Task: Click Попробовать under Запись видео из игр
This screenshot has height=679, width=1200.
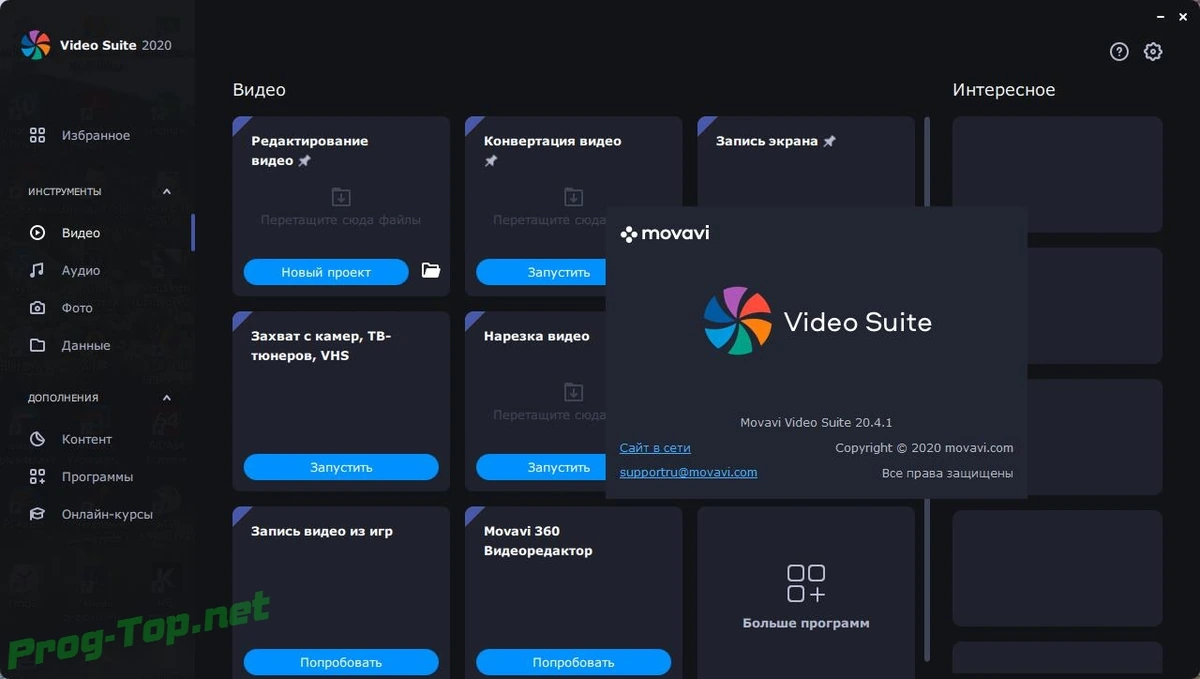Action: (x=341, y=662)
